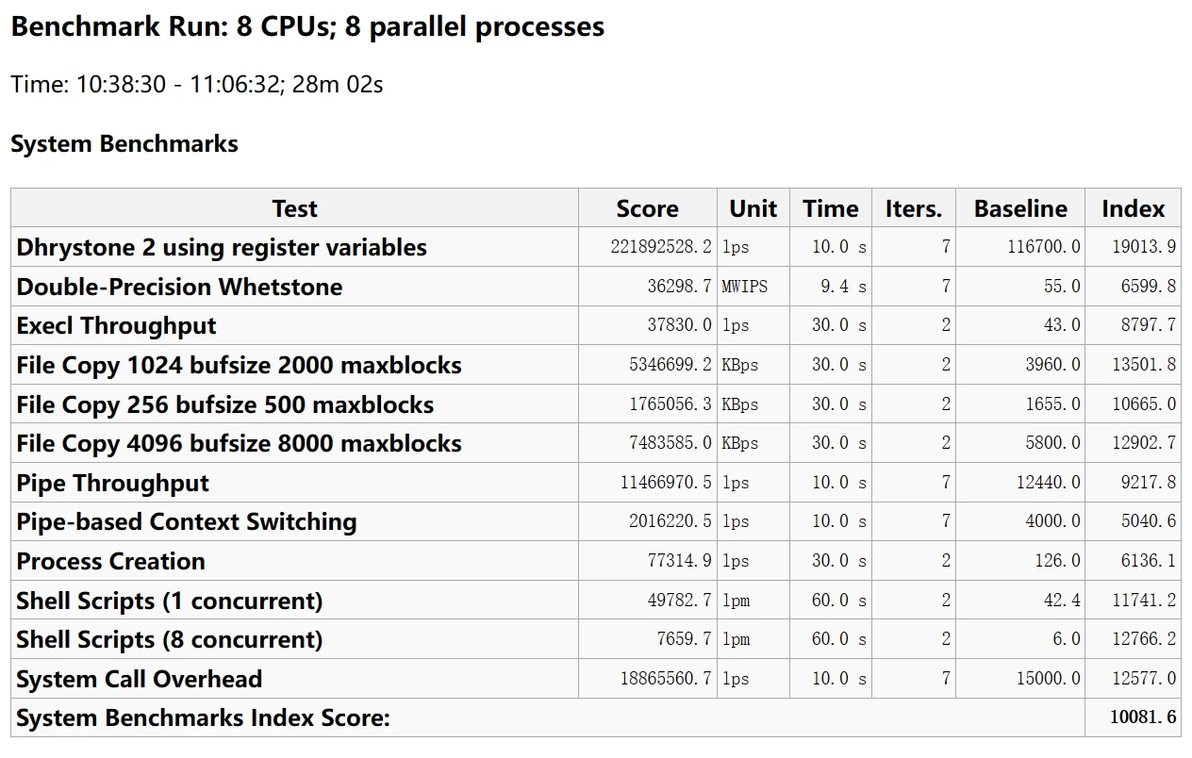Click the Score column header

coord(647,209)
